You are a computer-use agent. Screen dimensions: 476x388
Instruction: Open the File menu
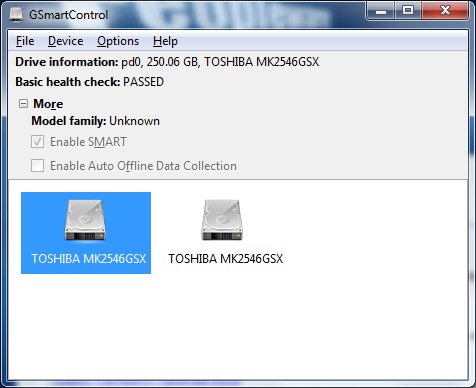25,41
